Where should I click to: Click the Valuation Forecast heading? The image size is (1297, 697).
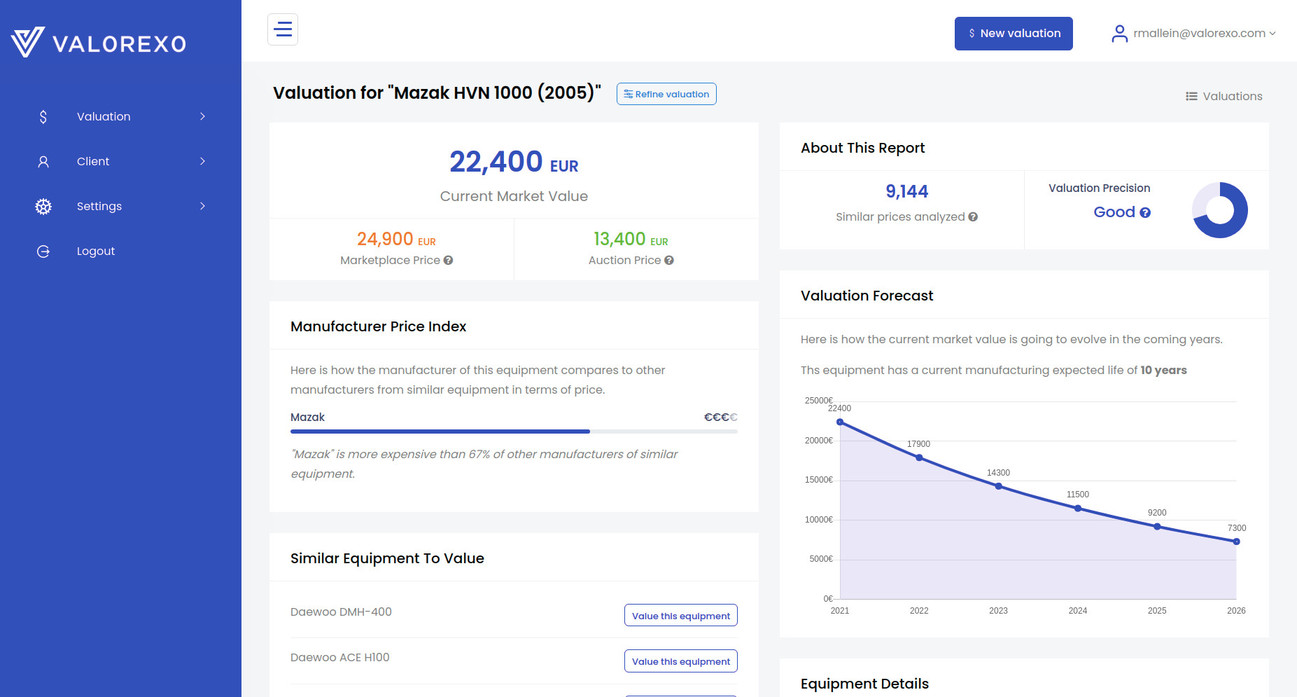click(x=867, y=296)
